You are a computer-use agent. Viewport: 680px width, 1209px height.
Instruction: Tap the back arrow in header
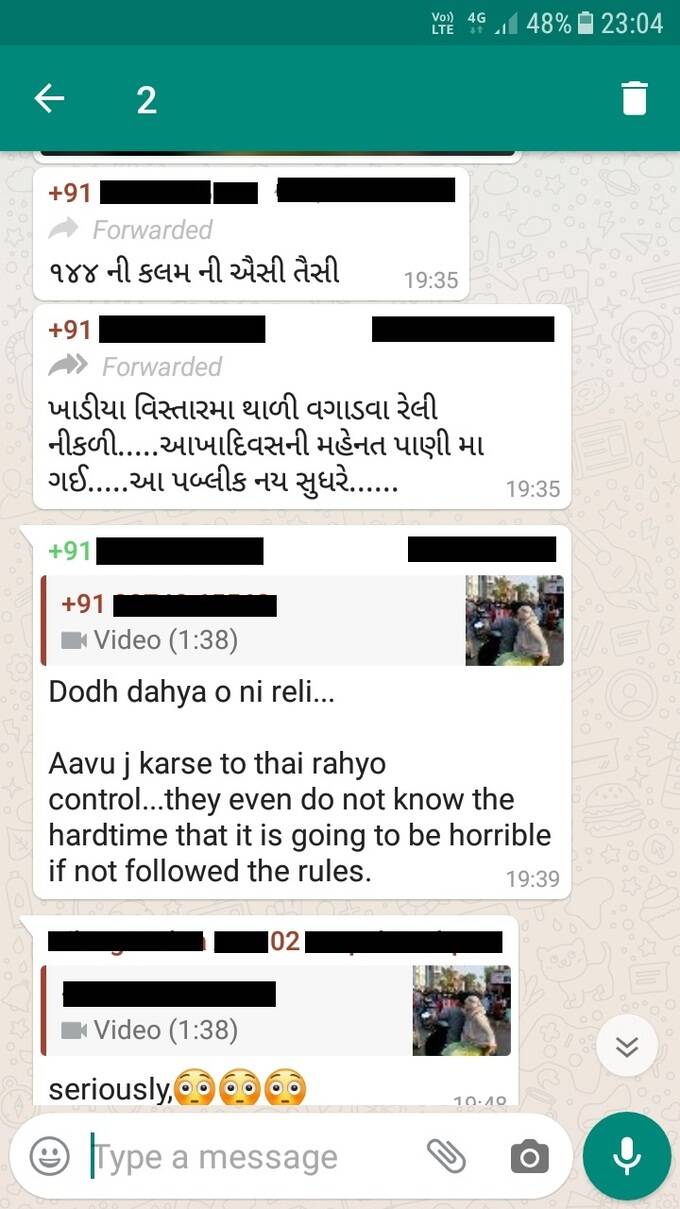pos(49,98)
